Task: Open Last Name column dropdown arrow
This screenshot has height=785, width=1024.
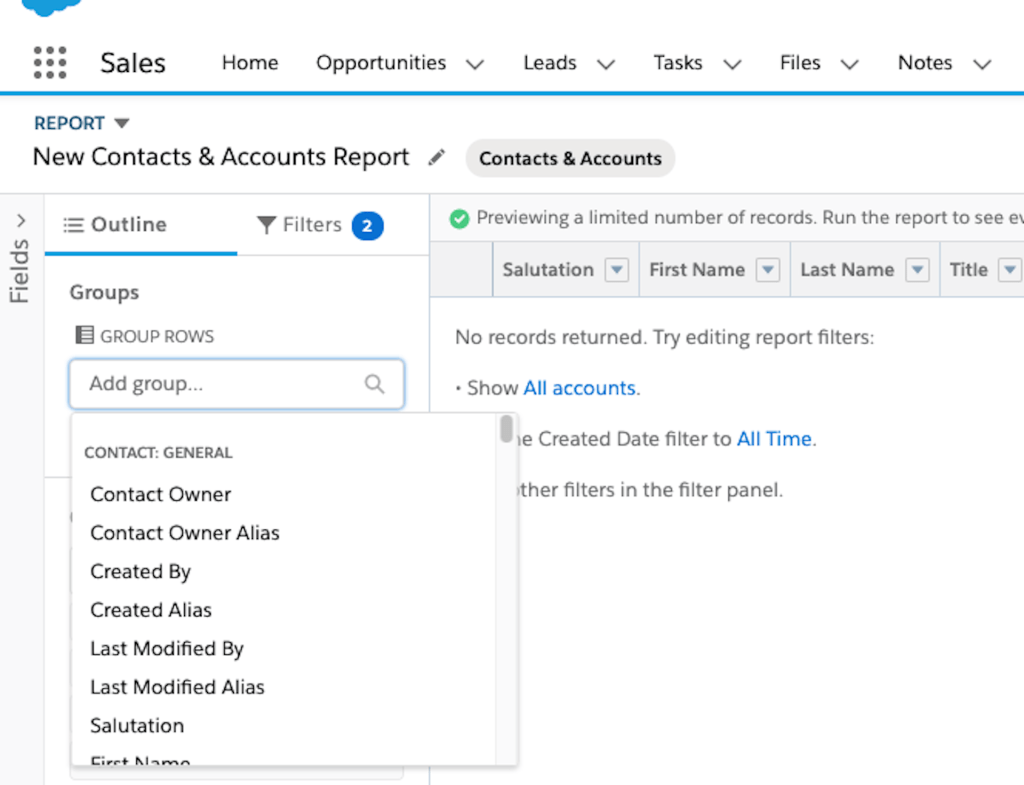Action: 917,270
